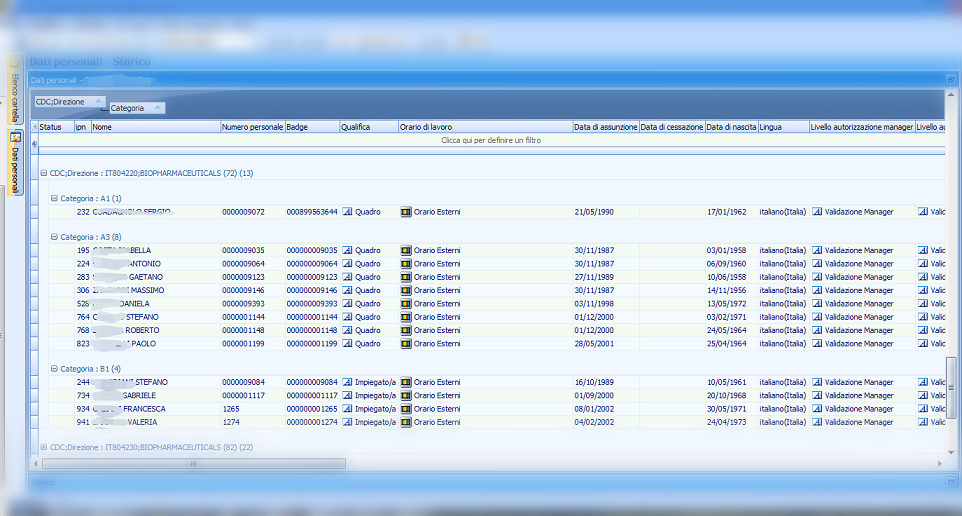The width and height of the screenshot is (962, 516).
Task: Click the Dati personali sidebar tab icon
Action: click(x=15, y=138)
